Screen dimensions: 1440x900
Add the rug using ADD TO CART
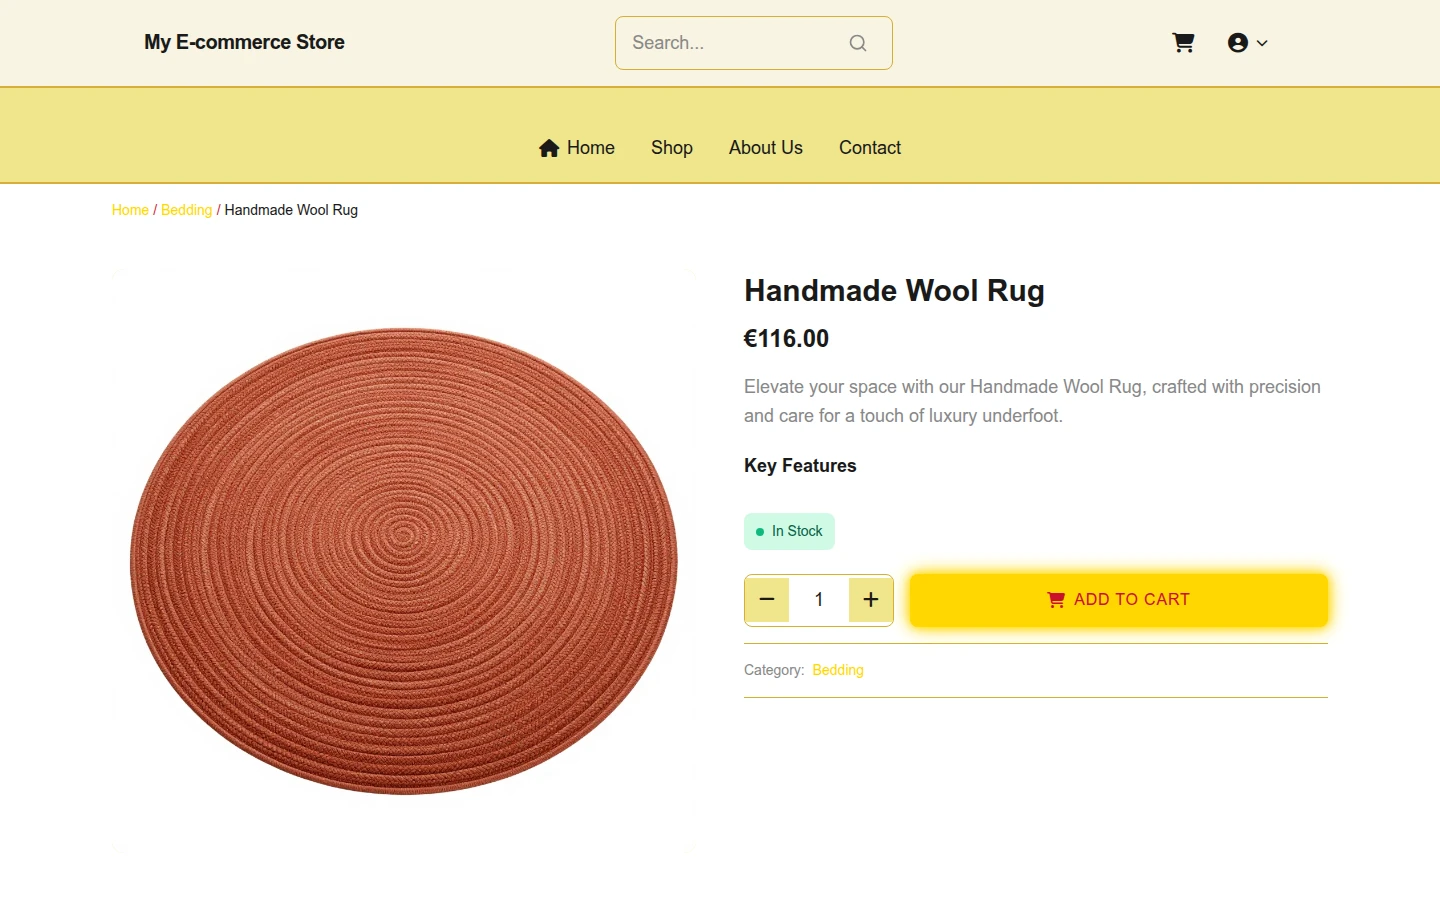(1119, 600)
